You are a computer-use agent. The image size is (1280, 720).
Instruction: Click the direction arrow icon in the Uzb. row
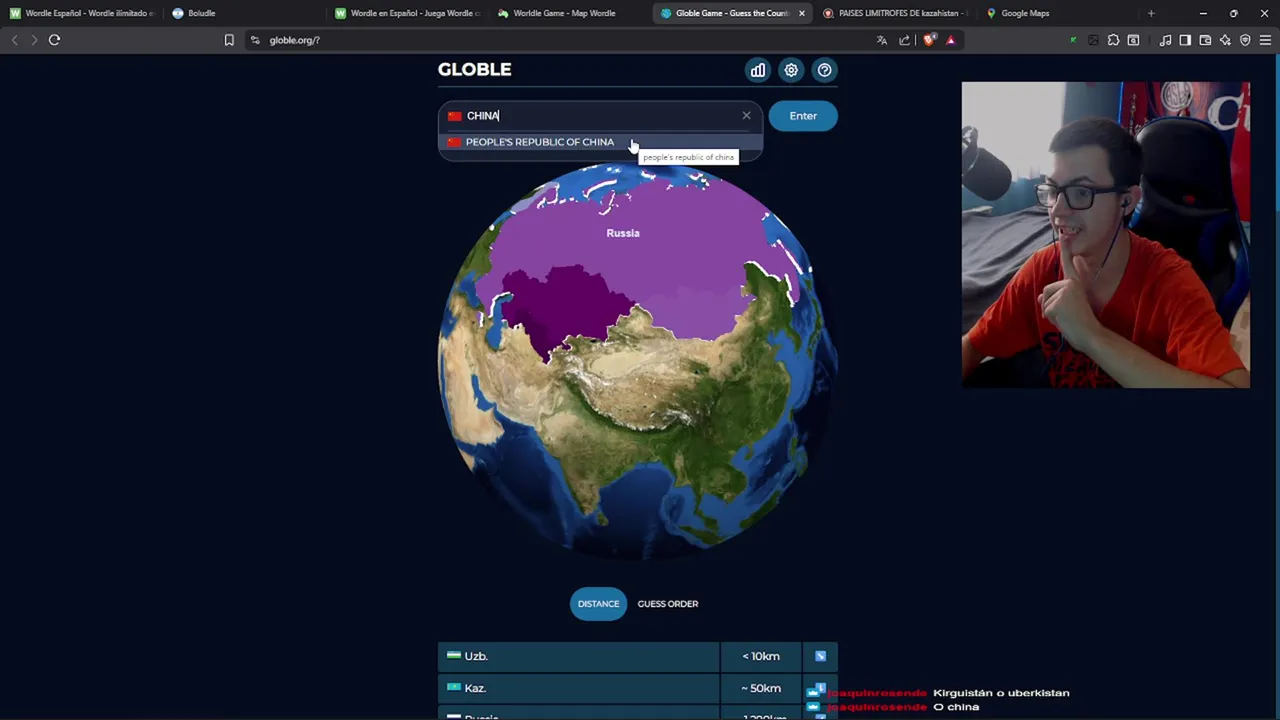tap(820, 656)
